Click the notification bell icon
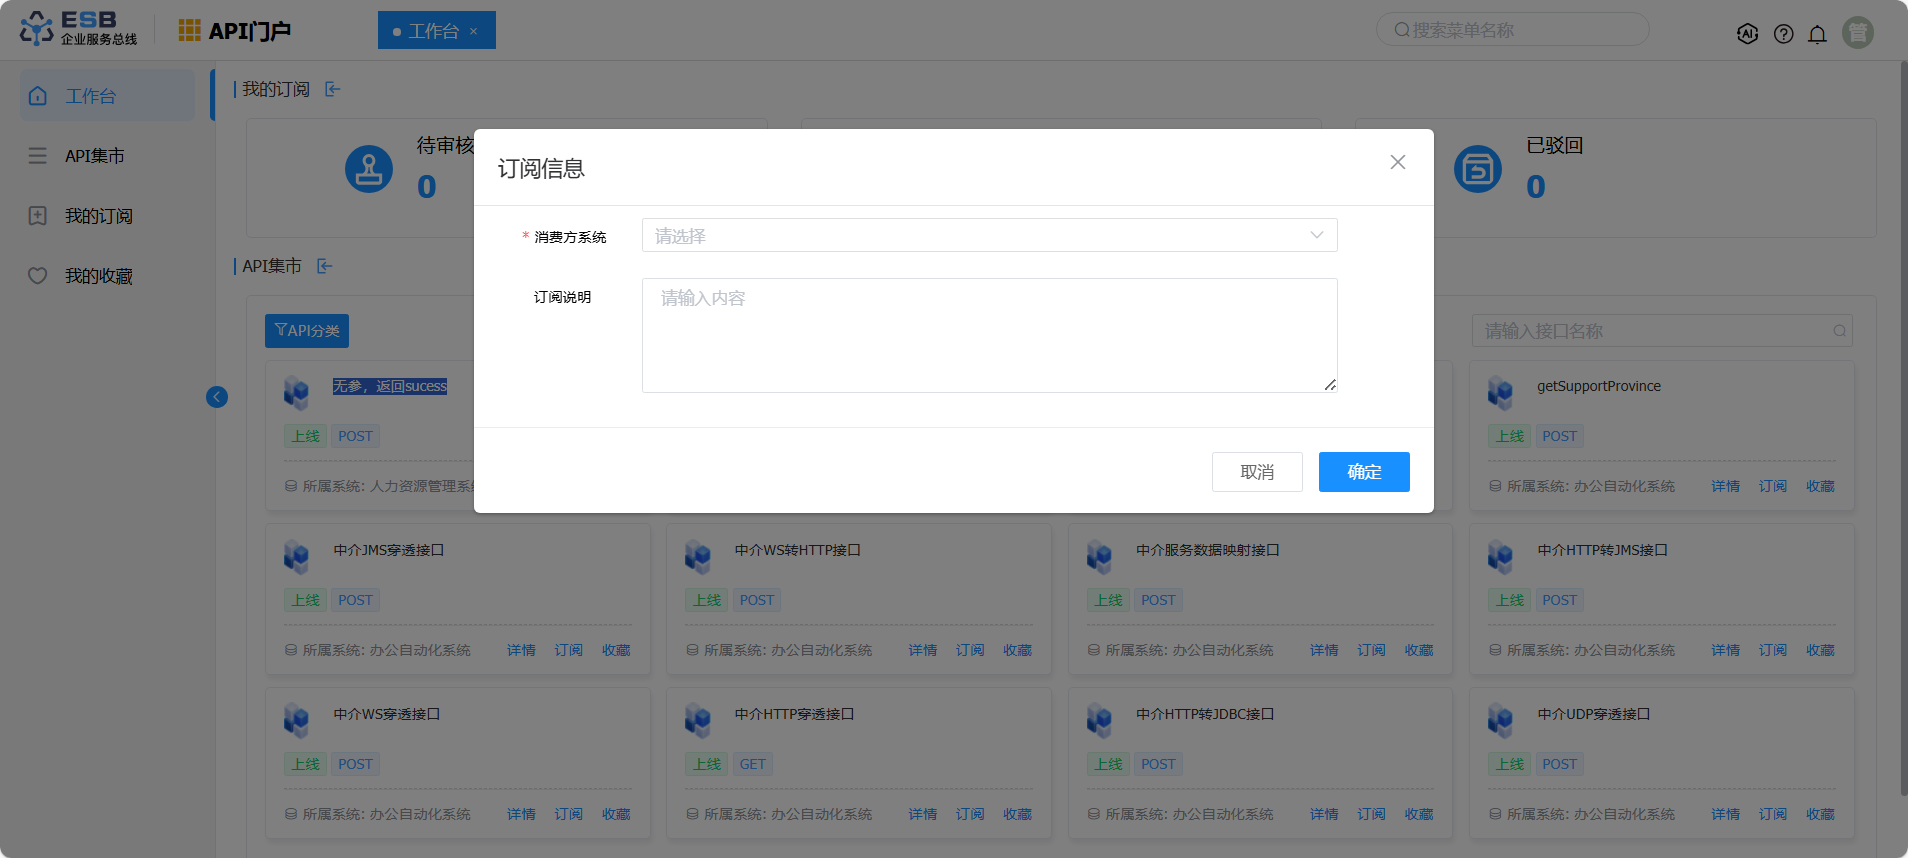The image size is (1908, 858). 1817,34
